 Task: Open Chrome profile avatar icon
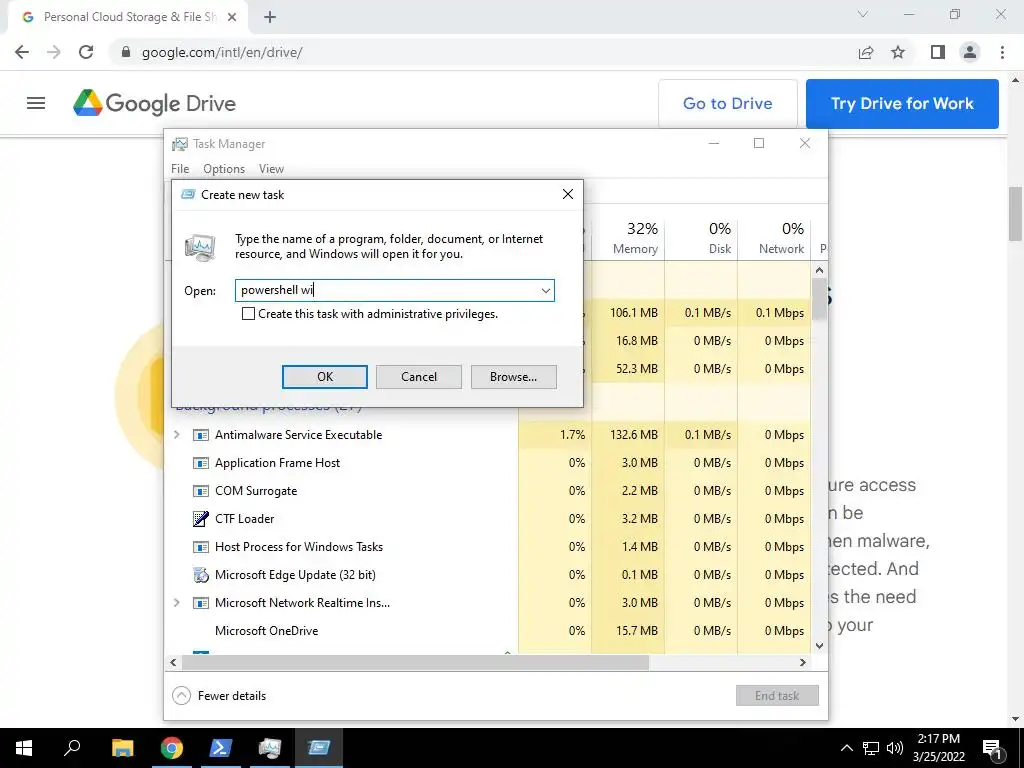pyautogui.click(x=970, y=52)
